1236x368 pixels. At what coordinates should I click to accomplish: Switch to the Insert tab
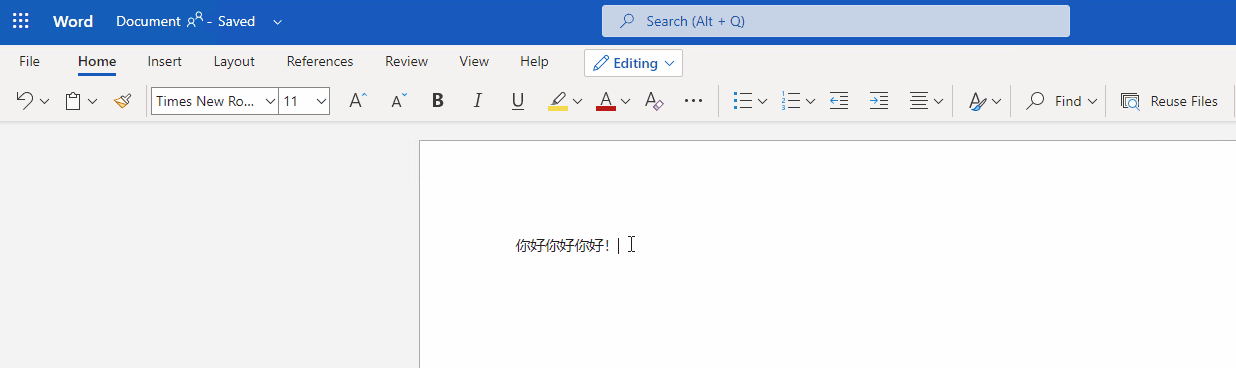[x=165, y=61]
